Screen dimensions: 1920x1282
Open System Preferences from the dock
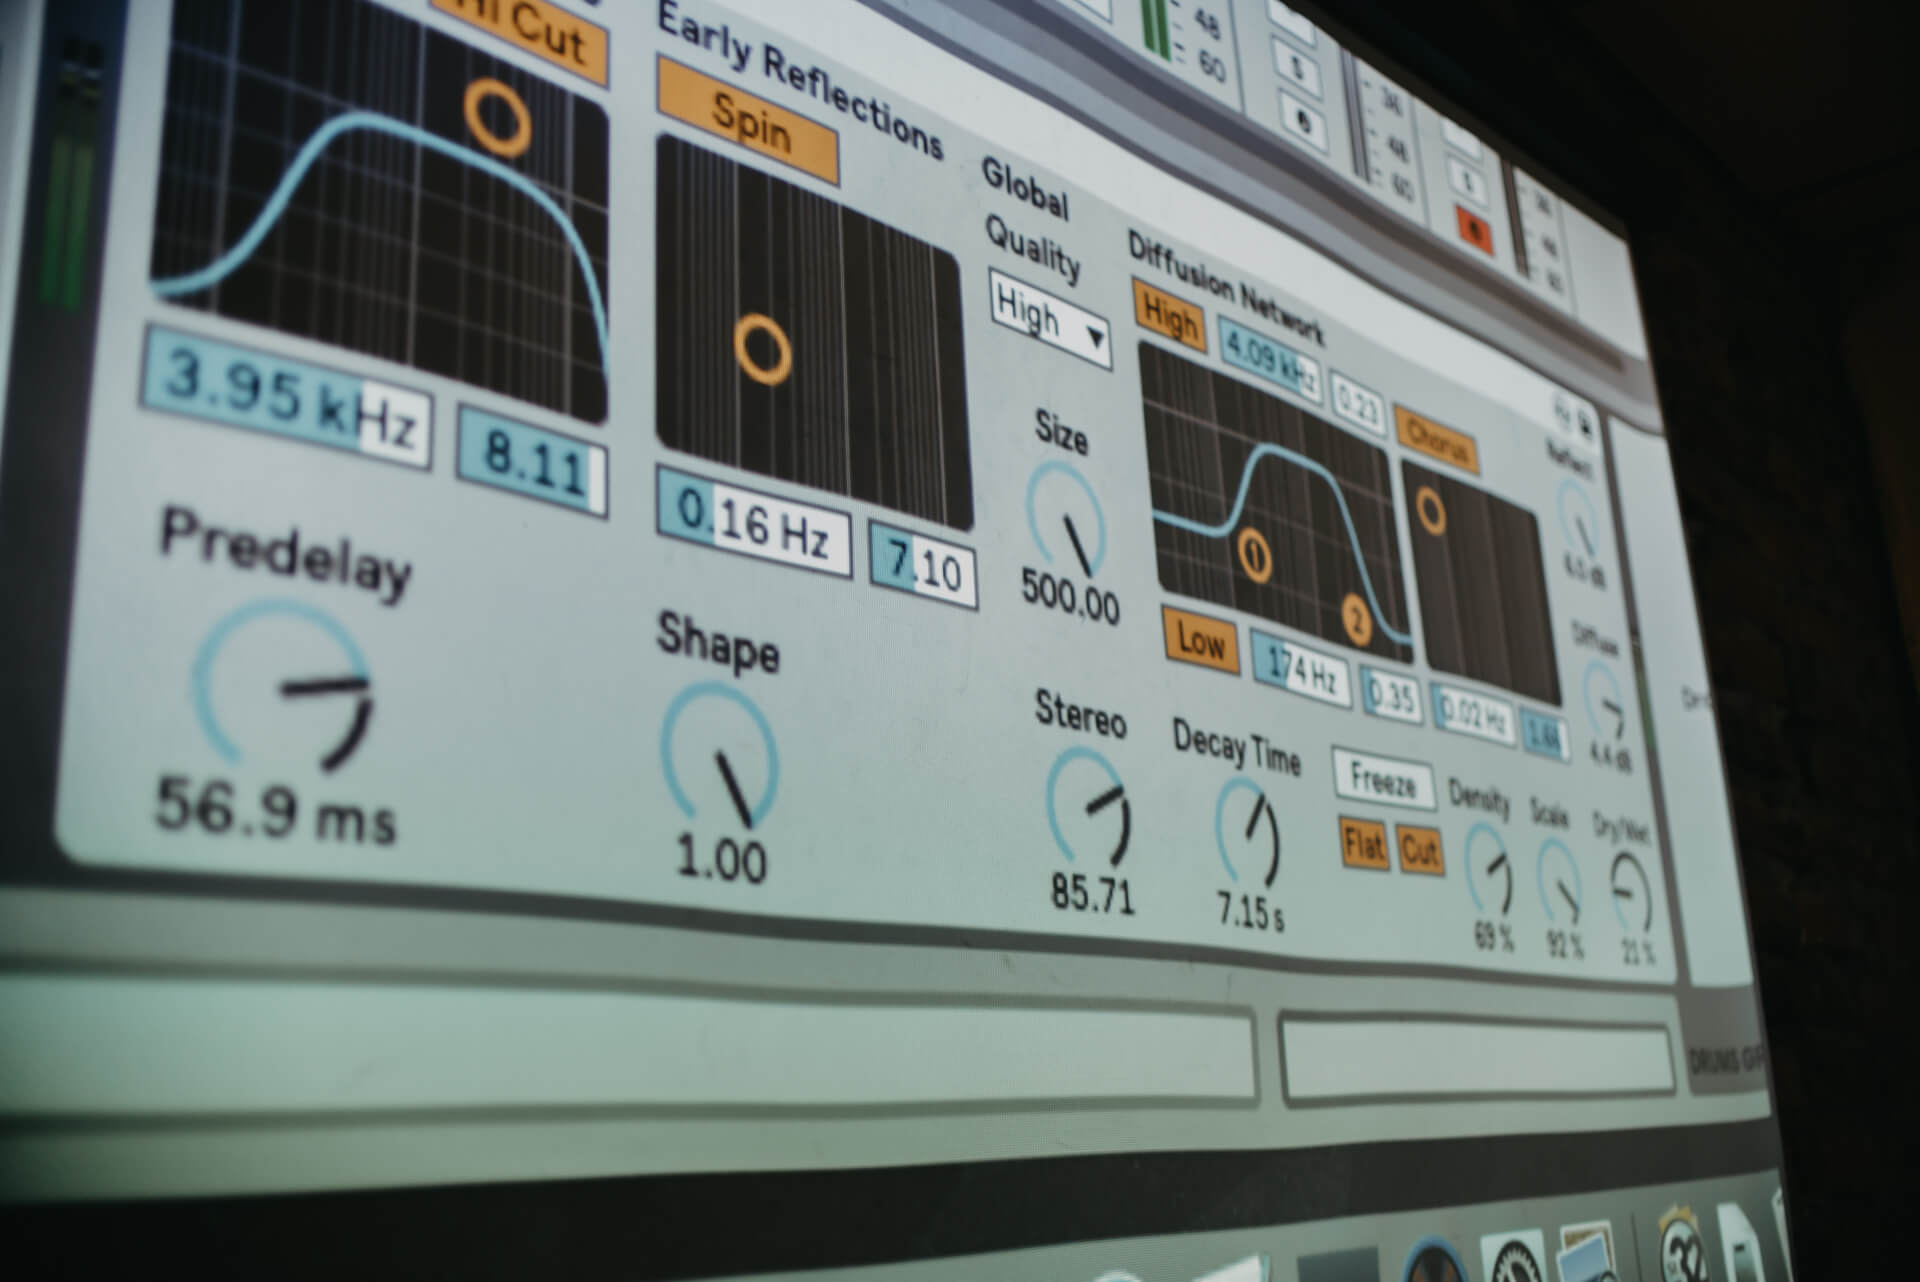[1515, 1262]
